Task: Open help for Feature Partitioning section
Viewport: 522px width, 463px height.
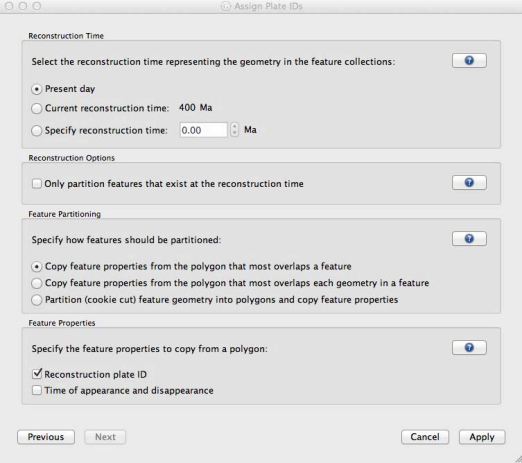Action: click(469, 239)
